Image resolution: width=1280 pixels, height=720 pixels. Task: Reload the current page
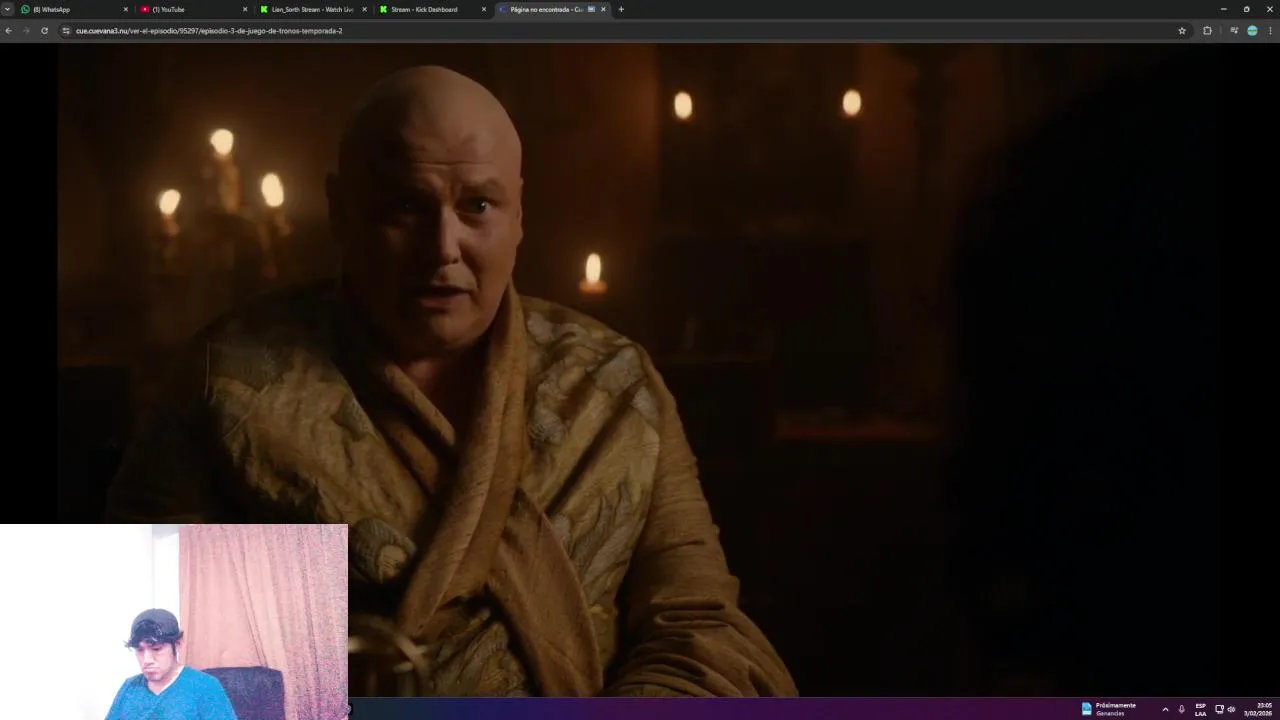tap(44, 31)
